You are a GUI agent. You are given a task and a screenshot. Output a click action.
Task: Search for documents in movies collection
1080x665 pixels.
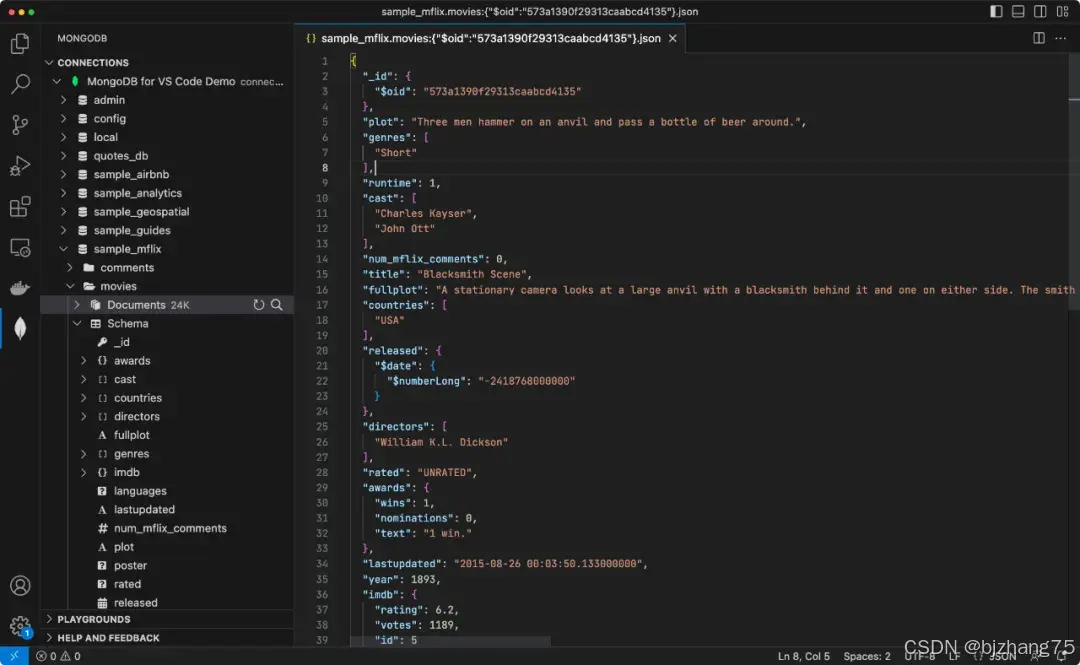click(x=277, y=305)
